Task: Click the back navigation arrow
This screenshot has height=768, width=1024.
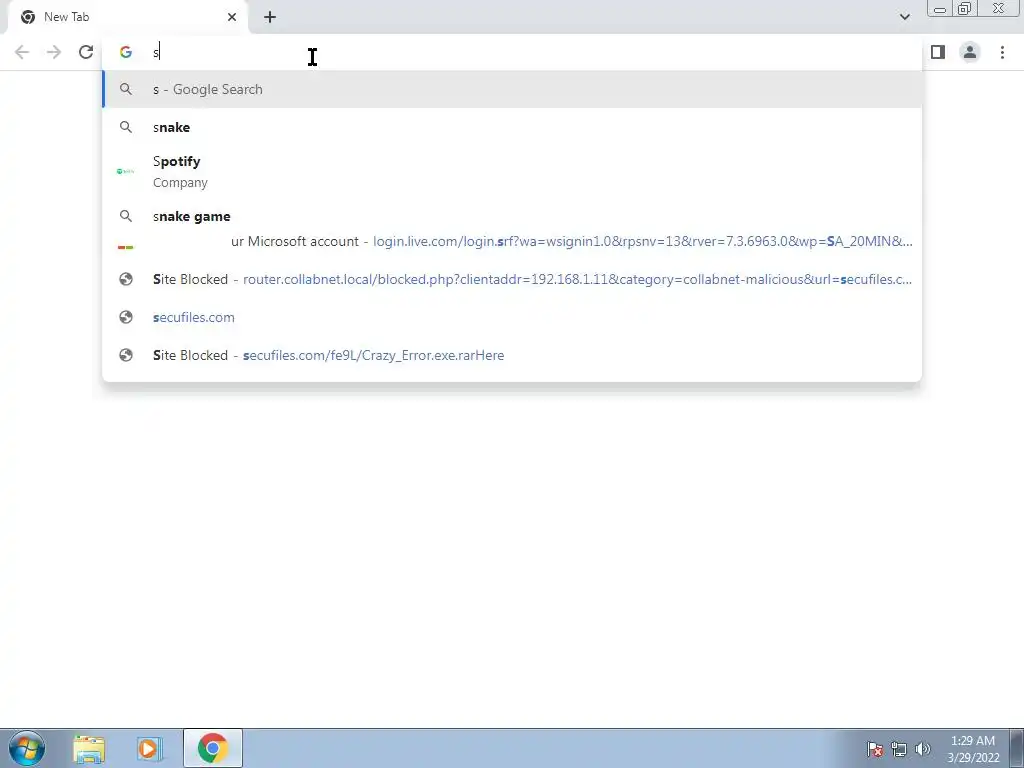Action: (x=22, y=52)
